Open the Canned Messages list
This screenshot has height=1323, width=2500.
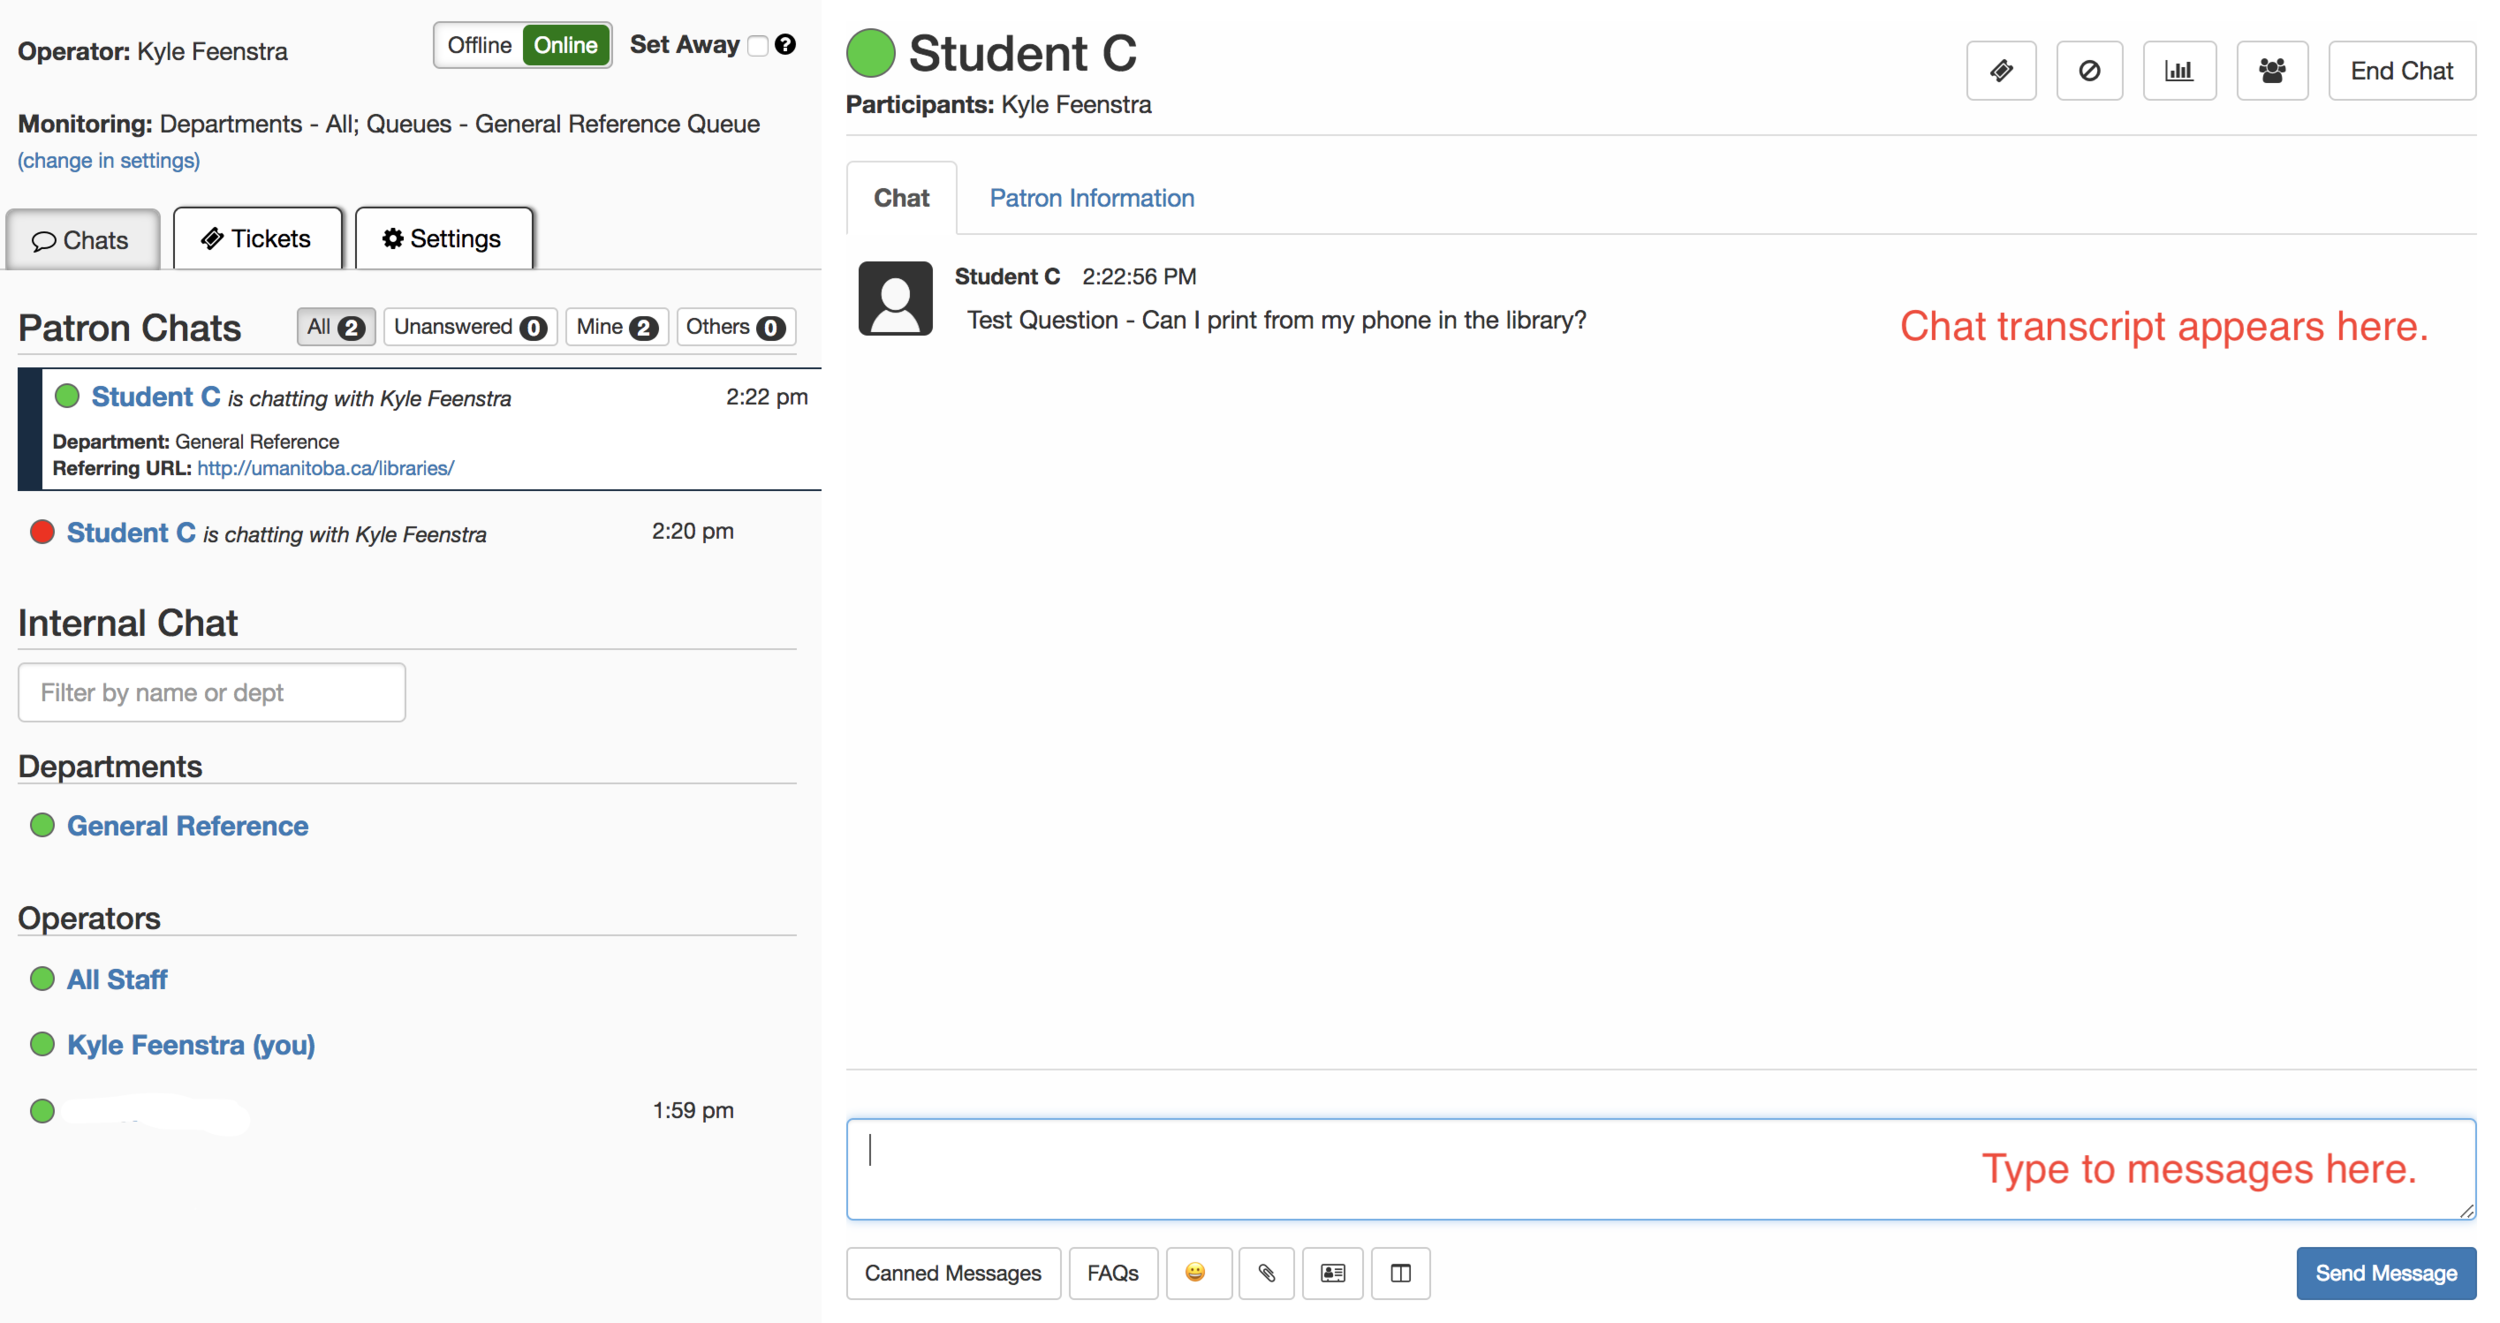tap(952, 1272)
